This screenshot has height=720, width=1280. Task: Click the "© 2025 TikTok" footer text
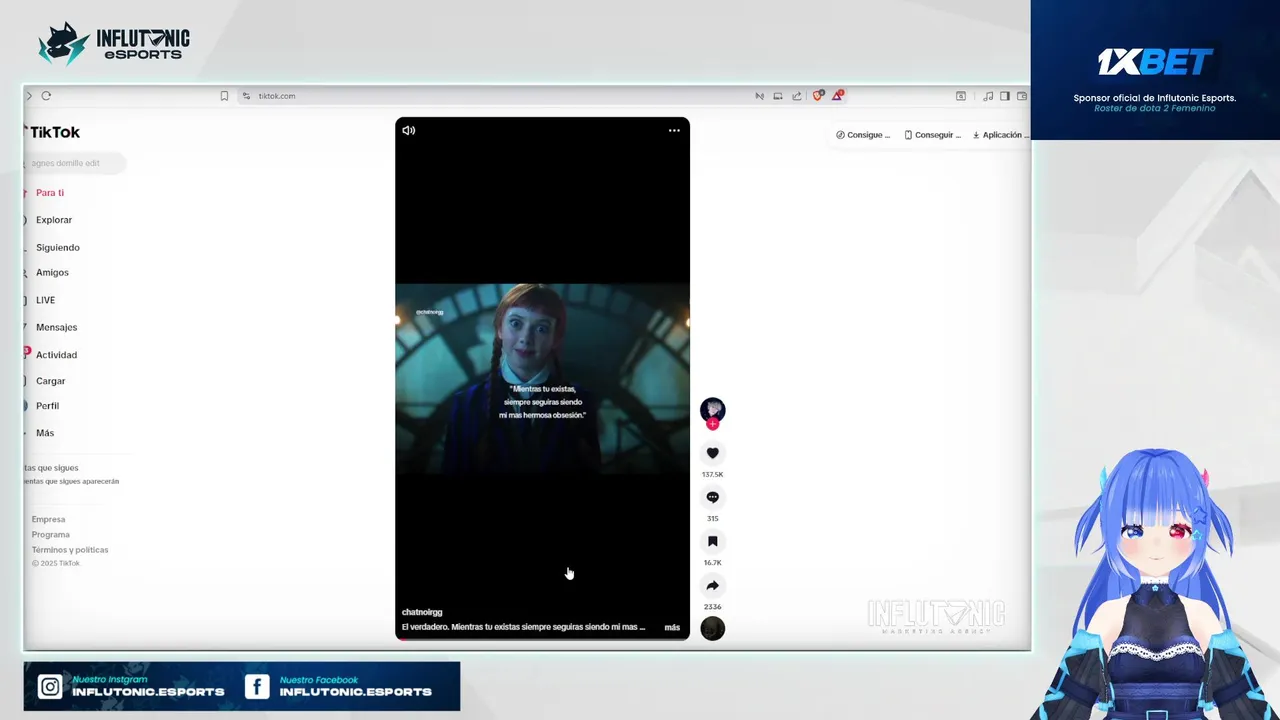click(x=55, y=563)
